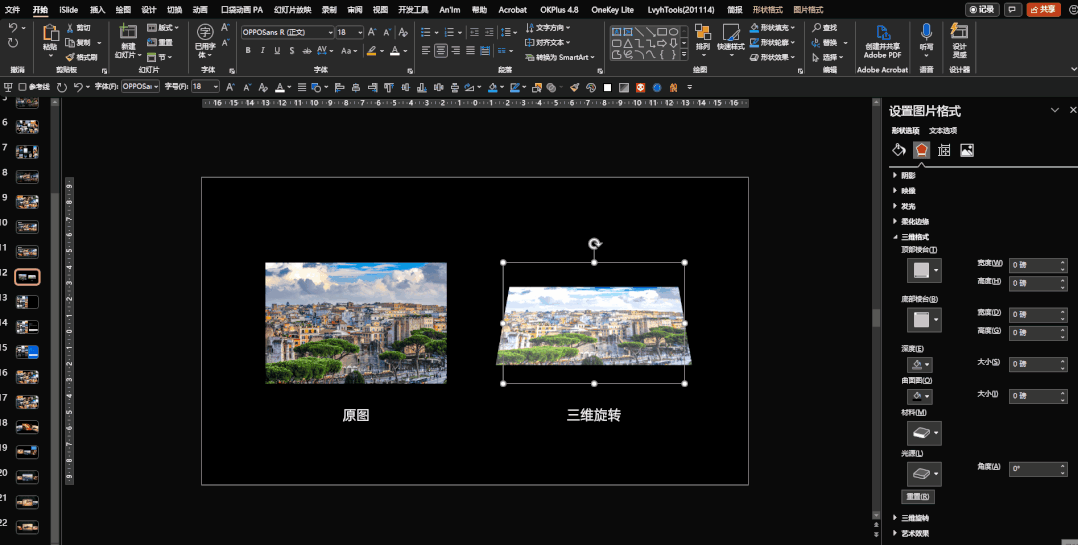Viewport: 1078px width, 545px height.
Task: Expand the Shadow (阴影) section
Action: (904, 175)
